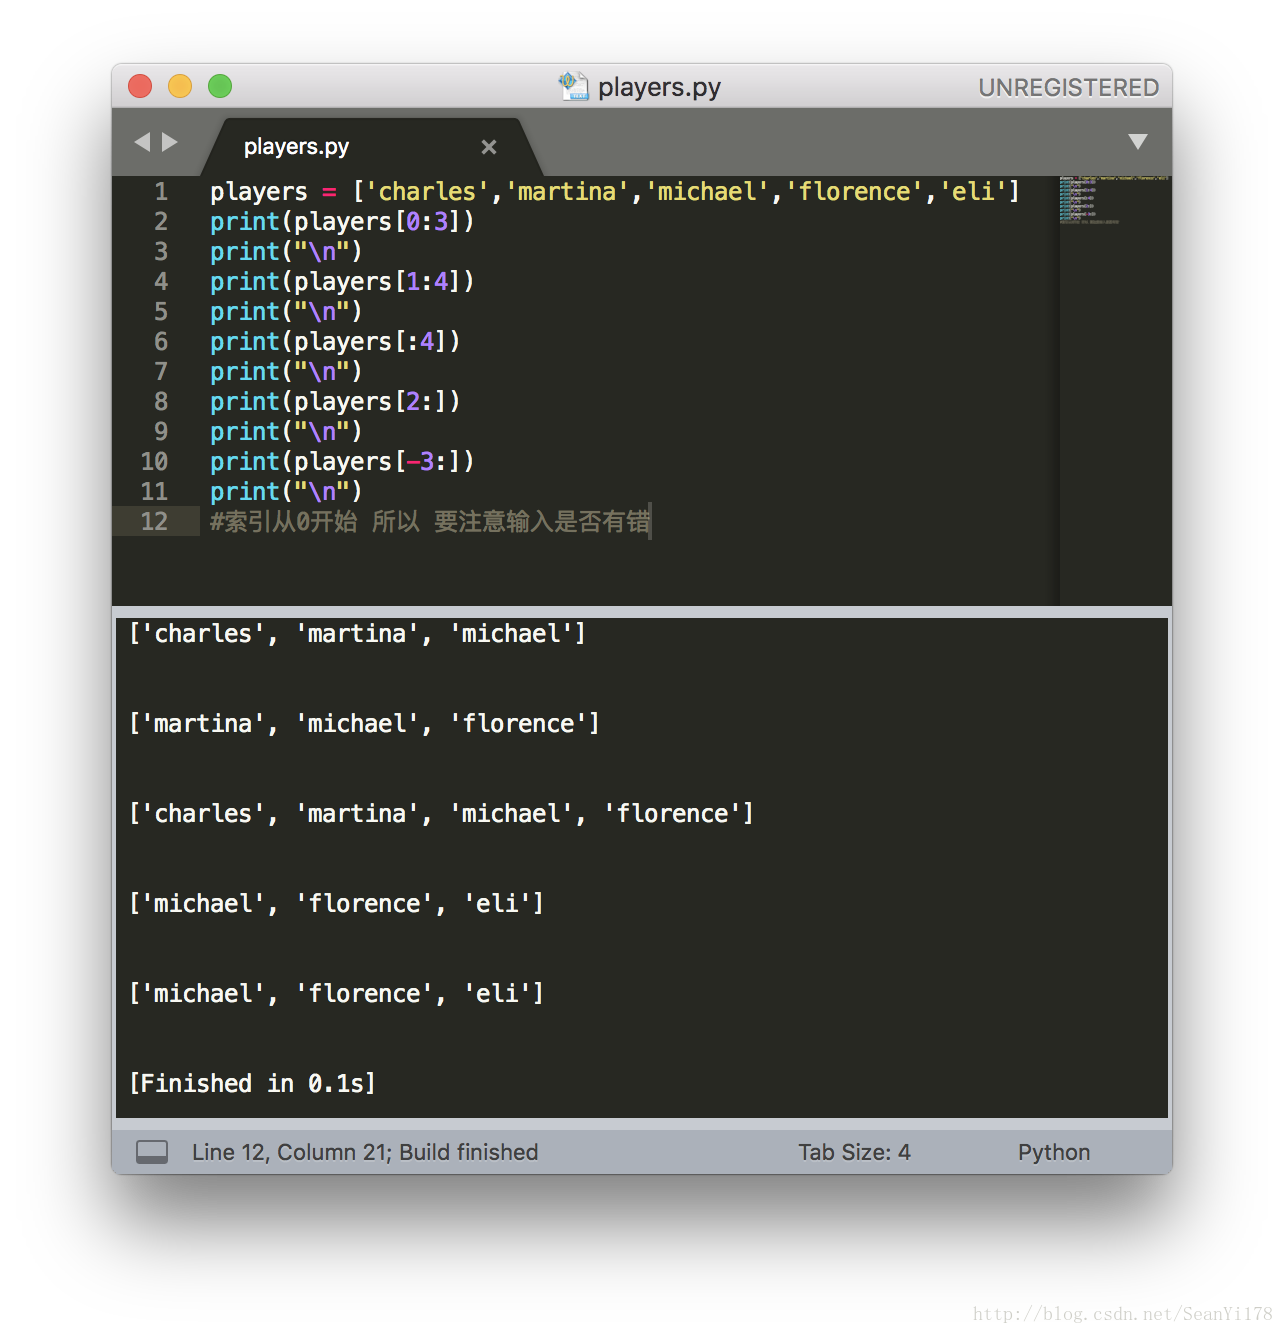
Task: Click the print(players[2:]) line
Action: [335, 401]
